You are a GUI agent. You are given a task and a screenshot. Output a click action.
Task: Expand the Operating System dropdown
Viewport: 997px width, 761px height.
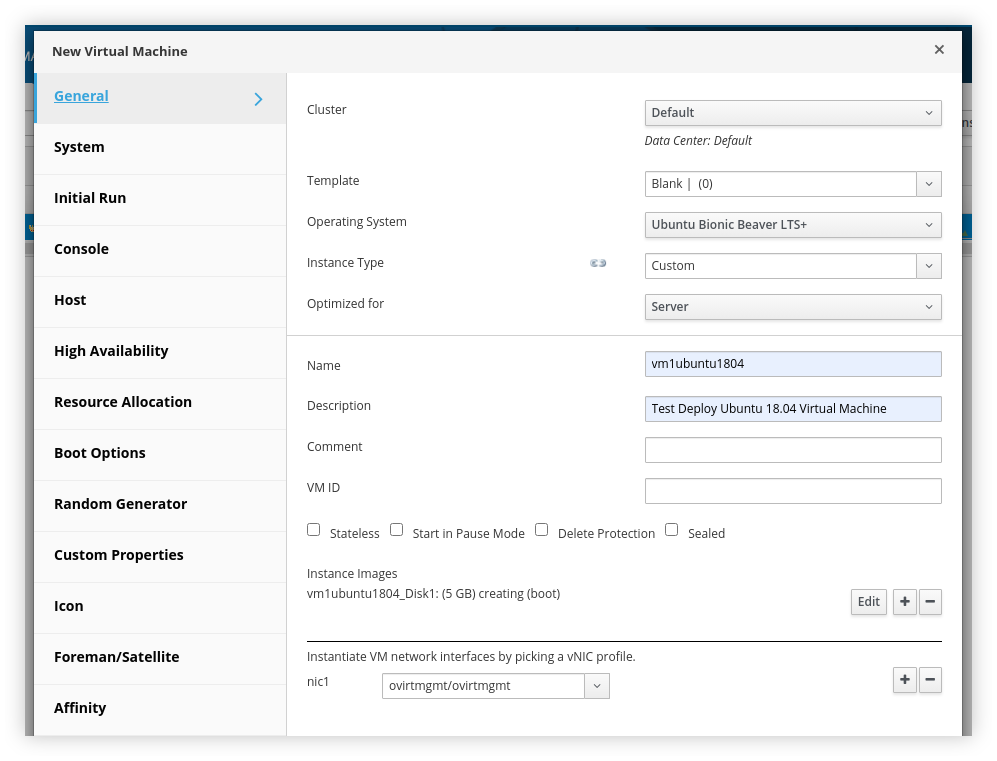[793, 225]
